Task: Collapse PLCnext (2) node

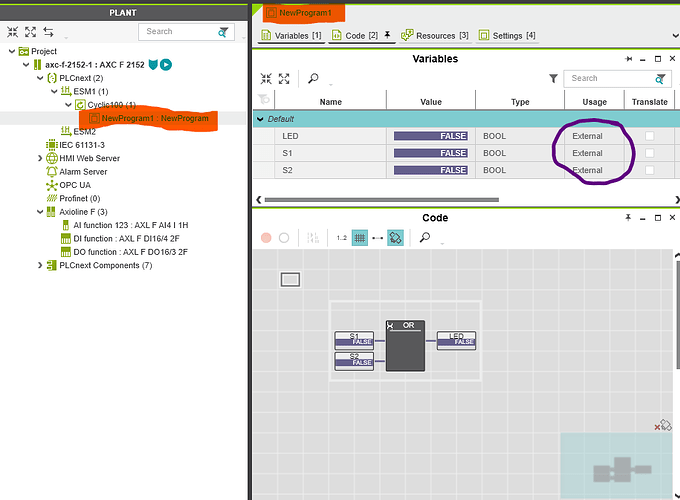Action: pyautogui.click(x=40, y=78)
